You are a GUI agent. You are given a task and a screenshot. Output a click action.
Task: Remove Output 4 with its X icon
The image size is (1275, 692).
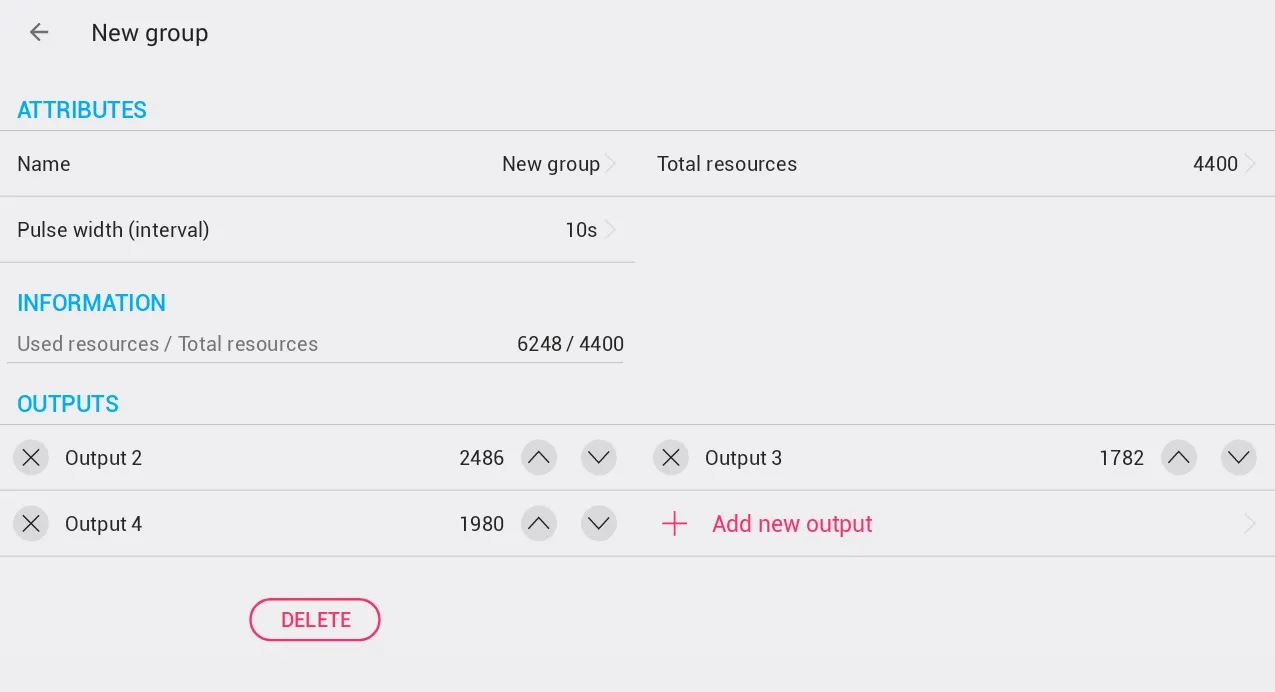point(31,524)
